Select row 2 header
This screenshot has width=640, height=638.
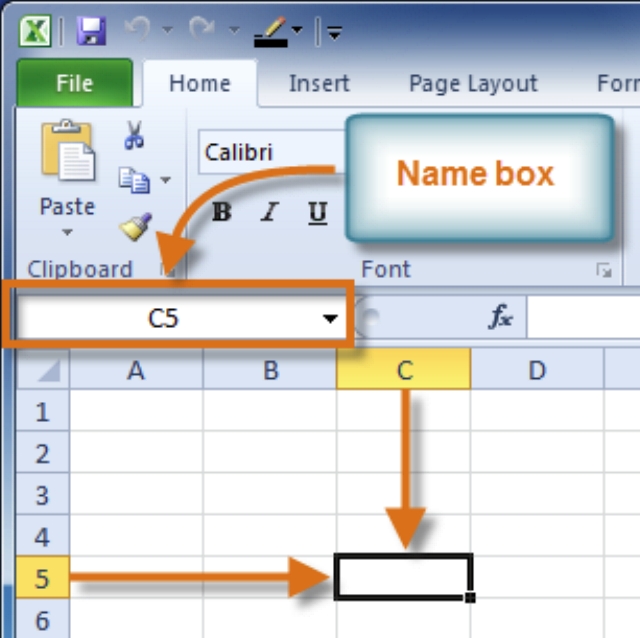point(43,453)
